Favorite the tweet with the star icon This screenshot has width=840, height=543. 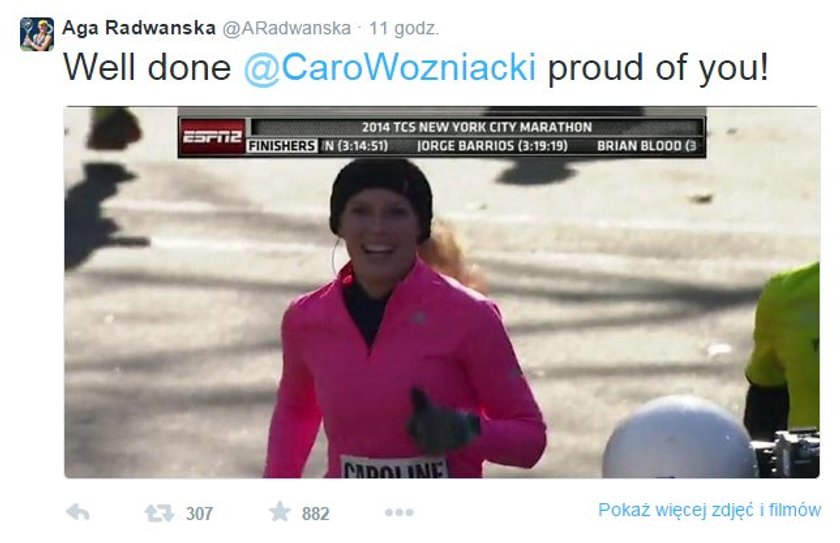coord(280,511)
